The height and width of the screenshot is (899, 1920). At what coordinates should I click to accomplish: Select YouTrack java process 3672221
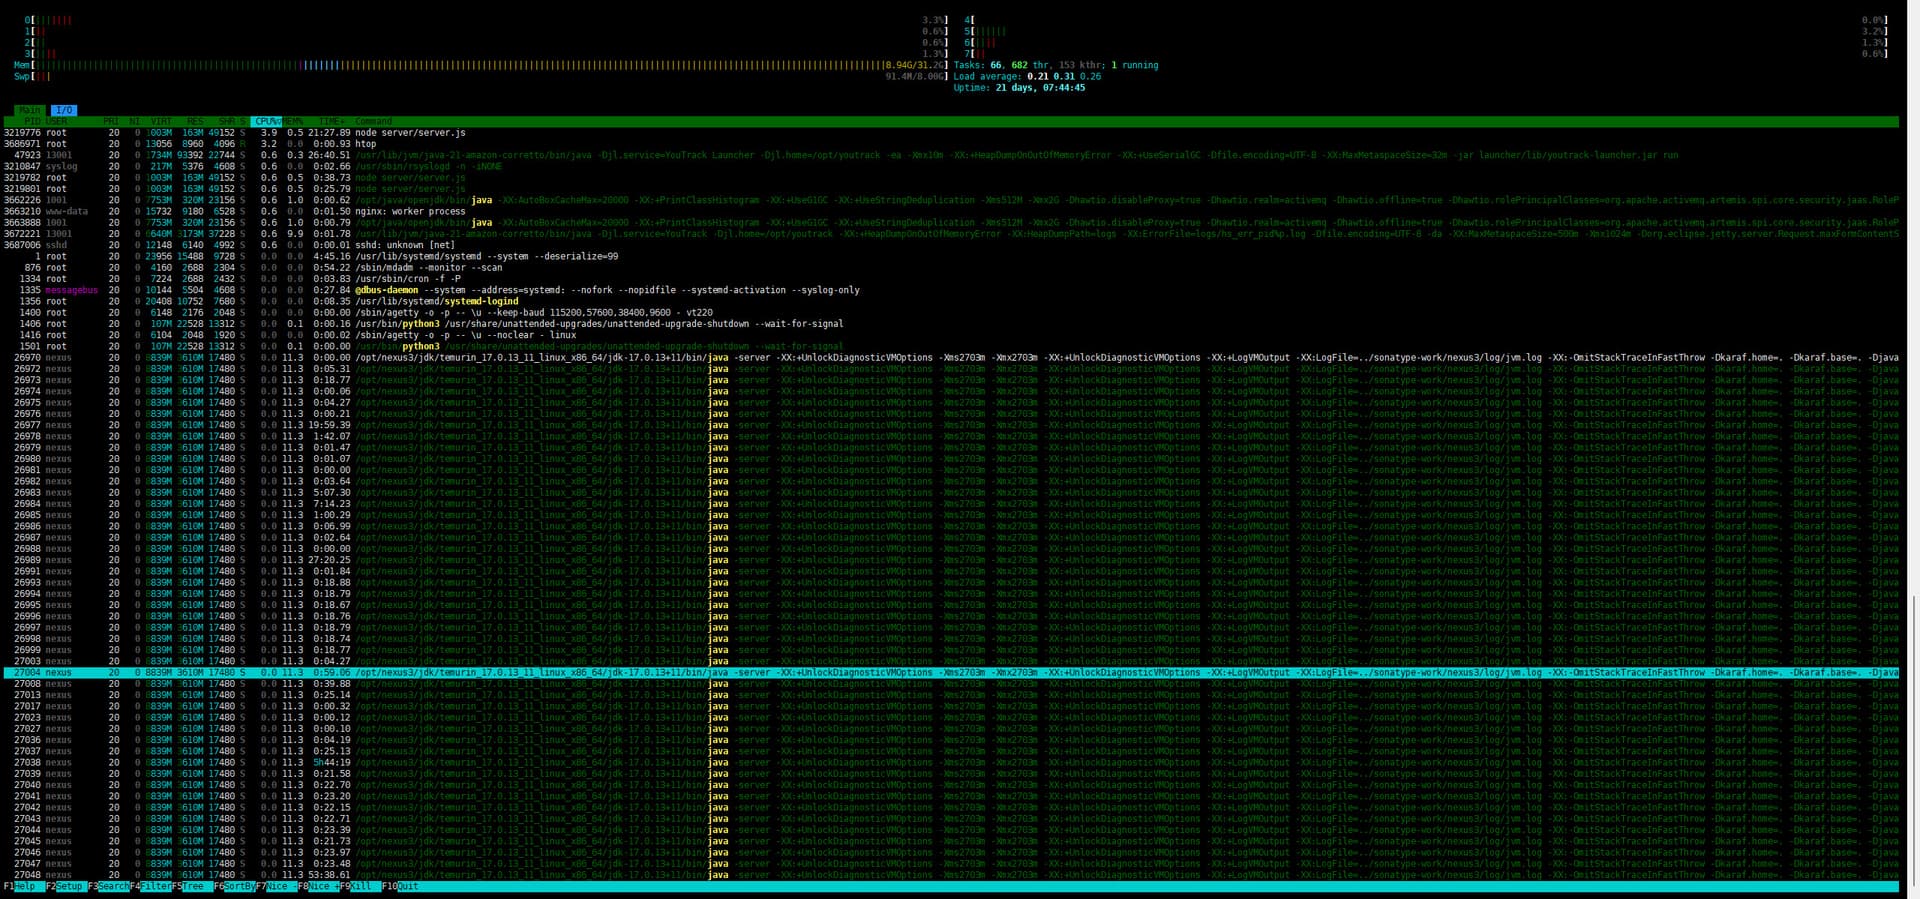pyautogui.click(x=950, y=234)
